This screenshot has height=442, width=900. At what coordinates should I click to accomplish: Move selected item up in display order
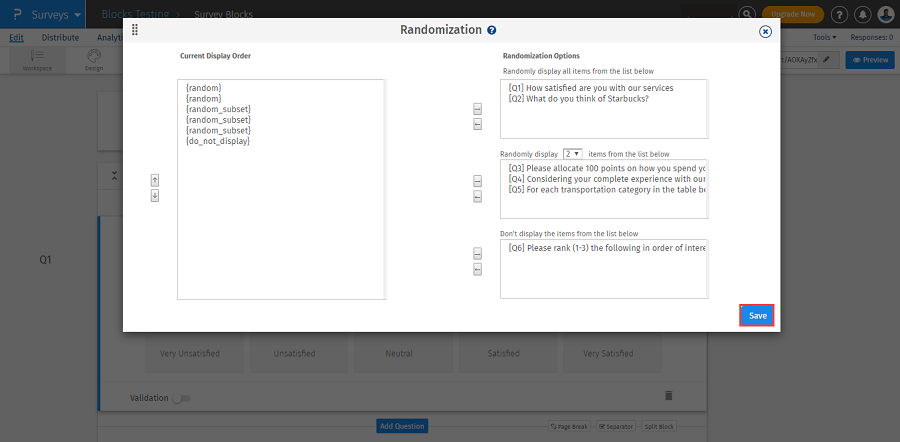coord(155,180)
